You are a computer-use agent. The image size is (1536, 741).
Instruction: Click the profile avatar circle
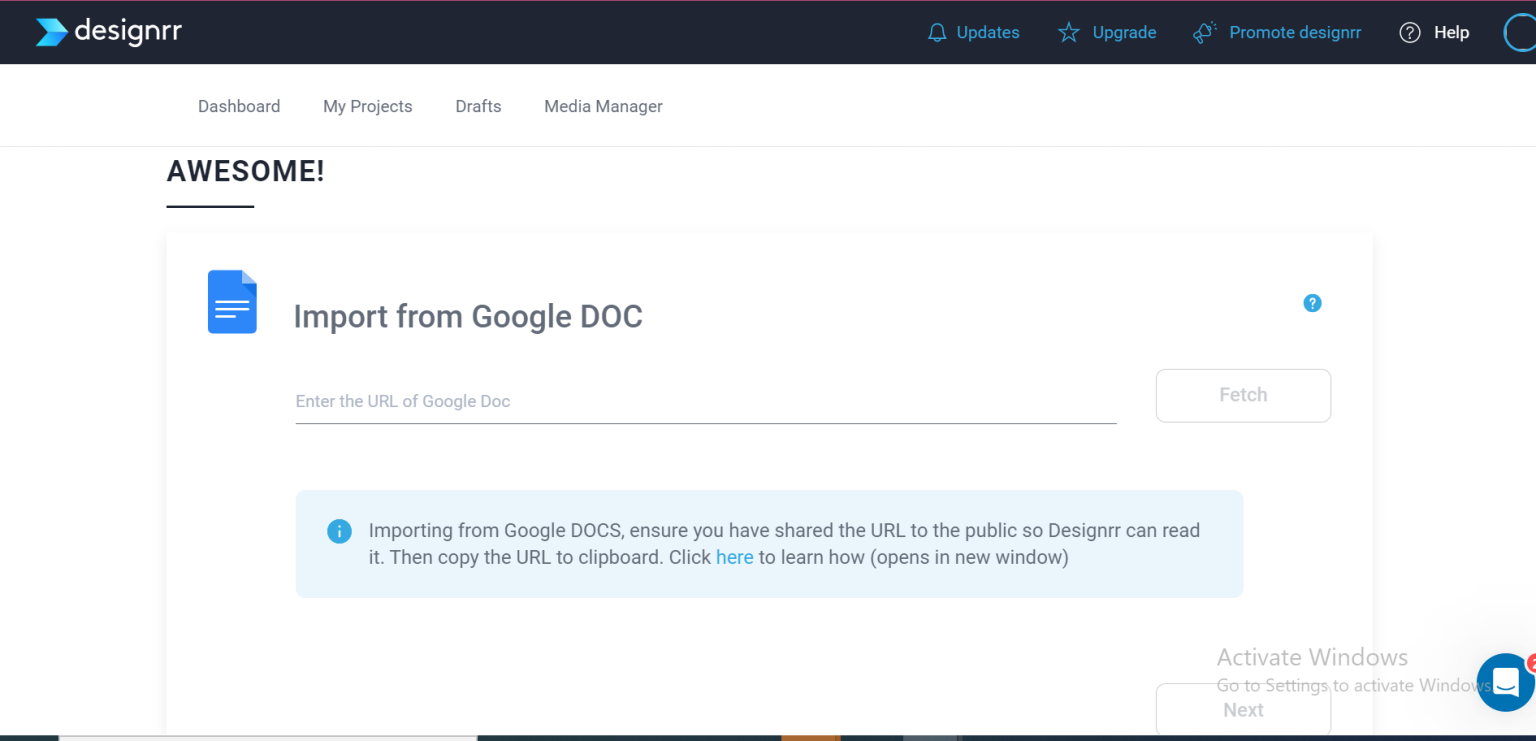[x=1522, y=32]
